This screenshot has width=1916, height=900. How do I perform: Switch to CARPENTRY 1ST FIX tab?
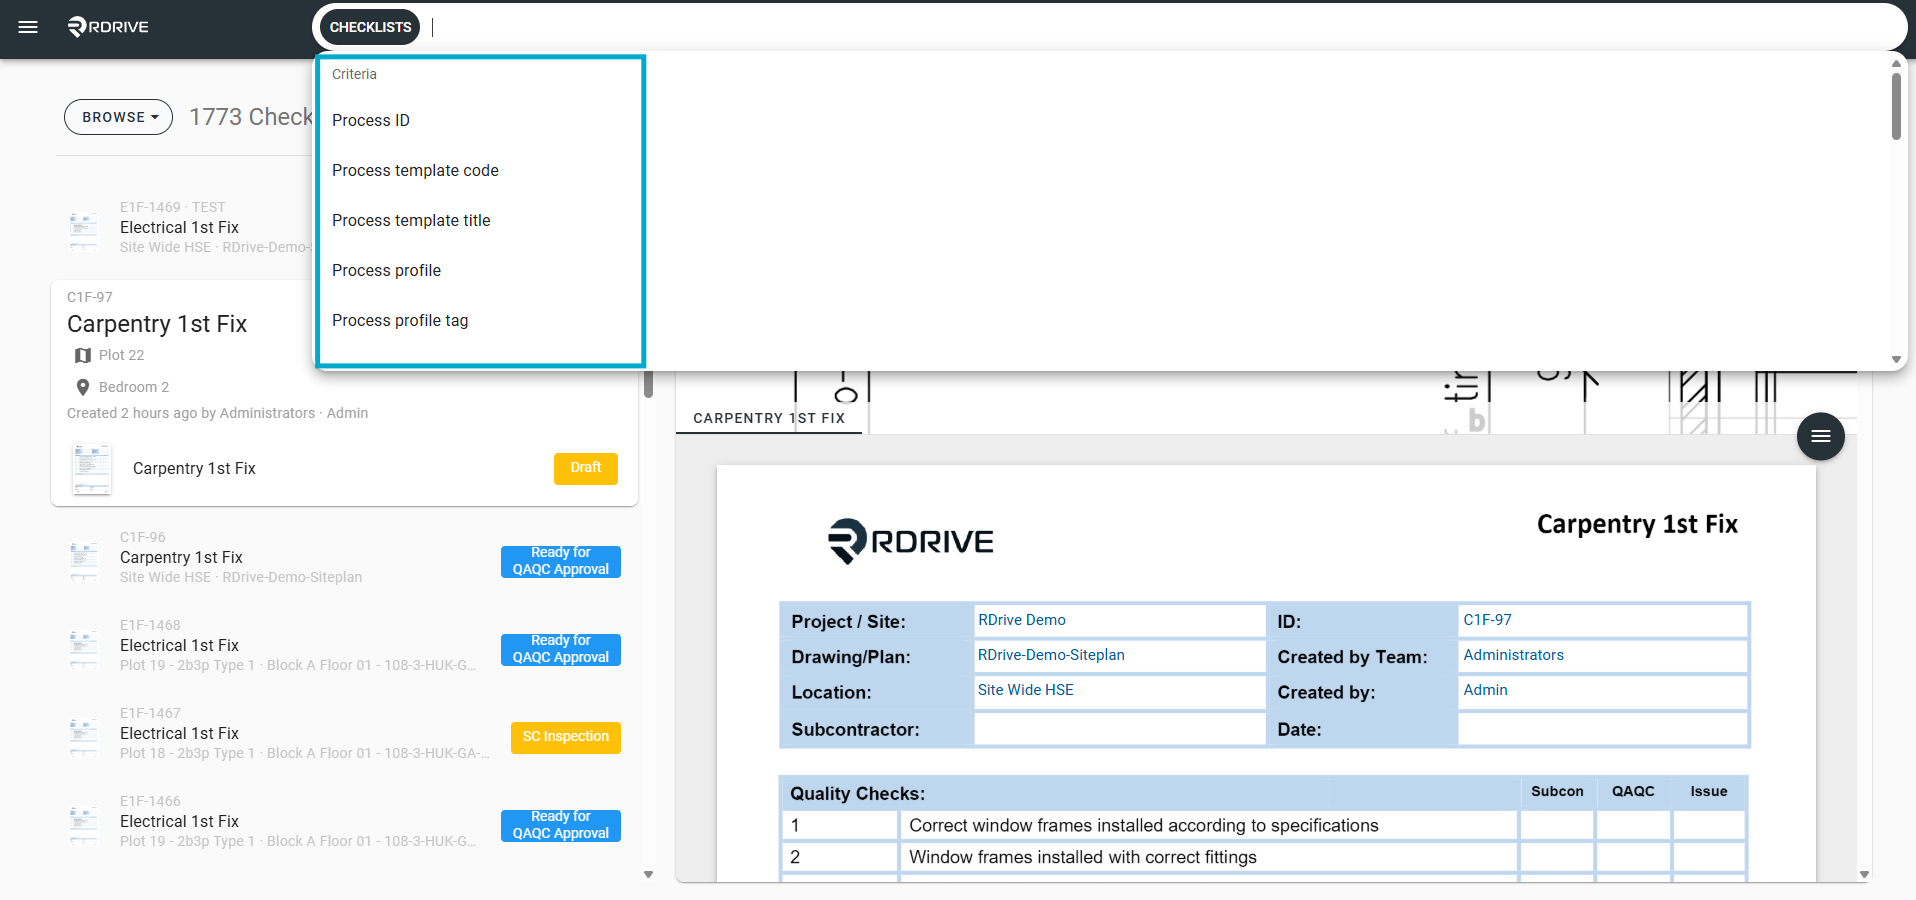pyautogui.click(x=769, y=418)
